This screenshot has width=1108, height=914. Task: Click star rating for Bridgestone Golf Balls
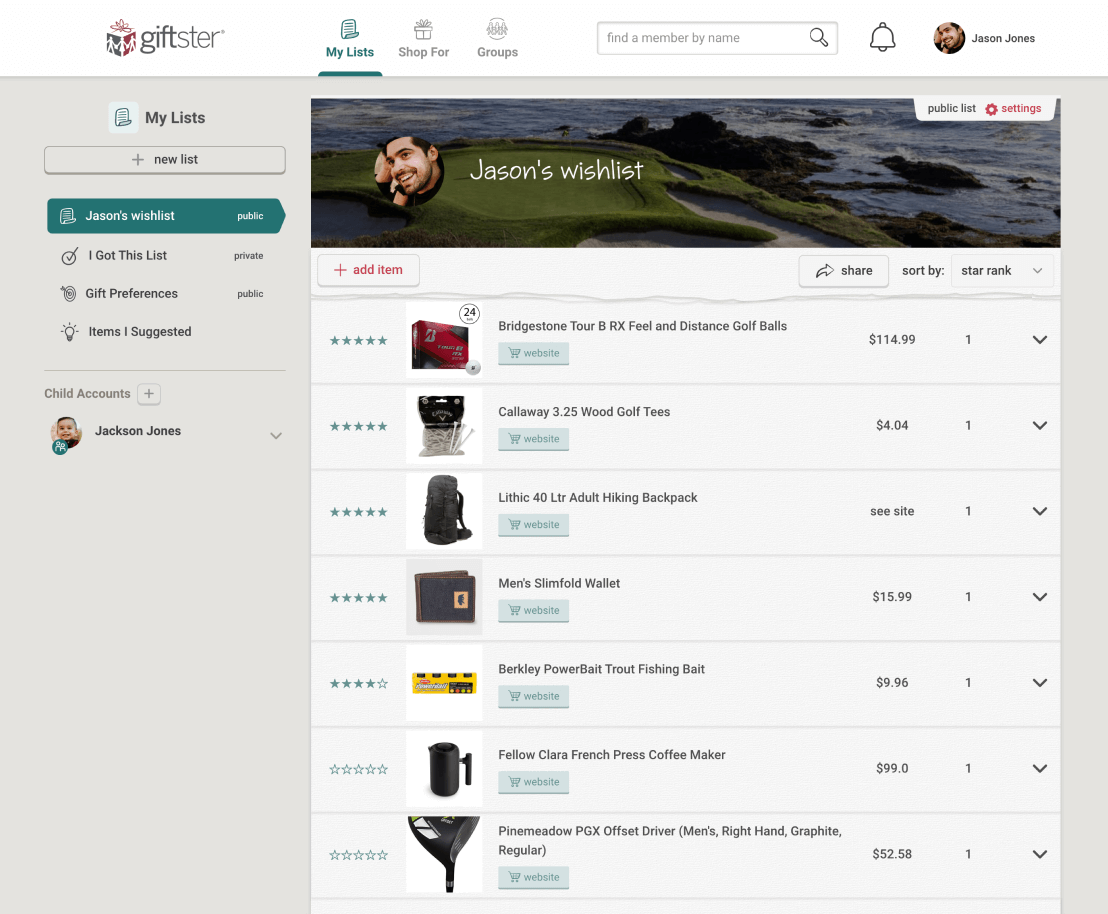pyautogui.click(x=358, y=341)
